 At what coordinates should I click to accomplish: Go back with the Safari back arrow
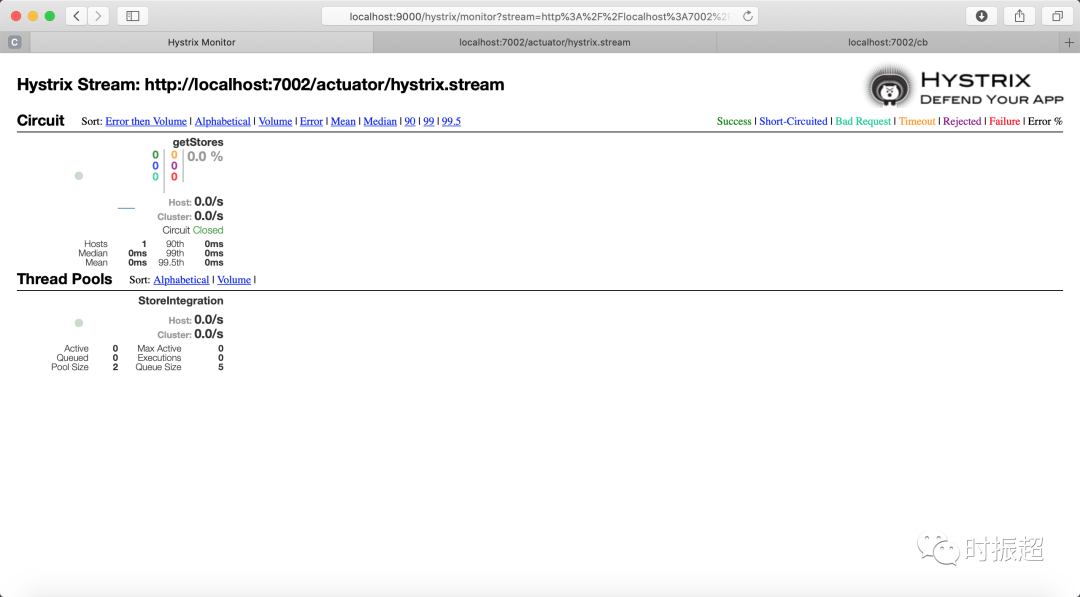pyautogui.click(x=76, y=16)
